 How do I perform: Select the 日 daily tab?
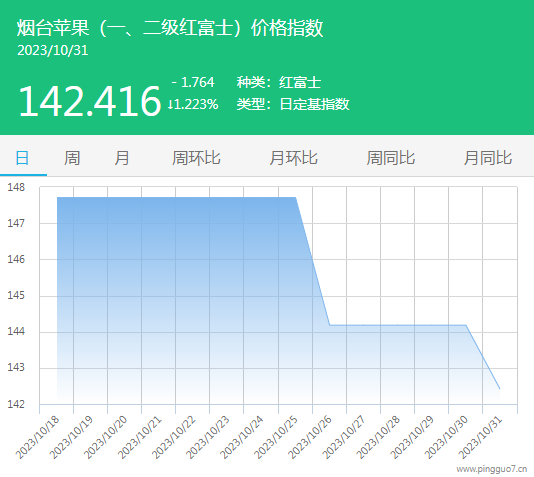tap(22, 158)
